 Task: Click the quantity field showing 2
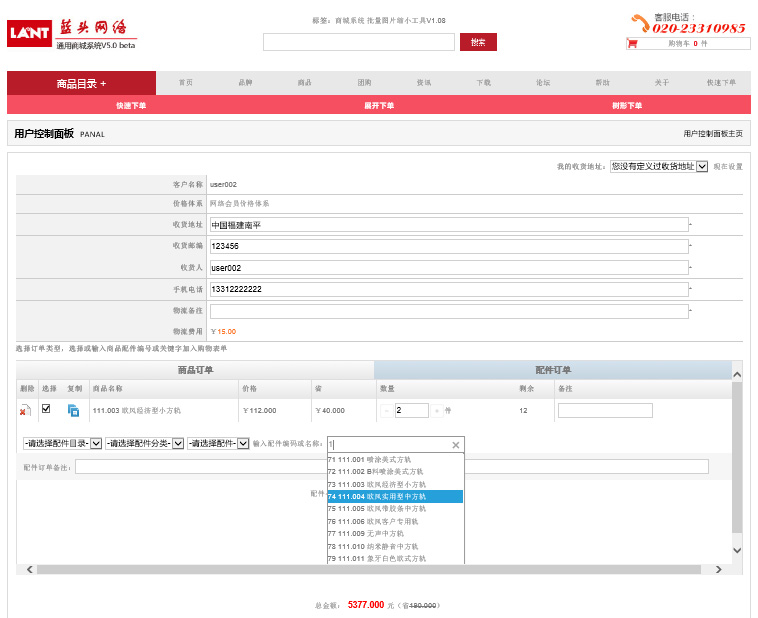411,411
